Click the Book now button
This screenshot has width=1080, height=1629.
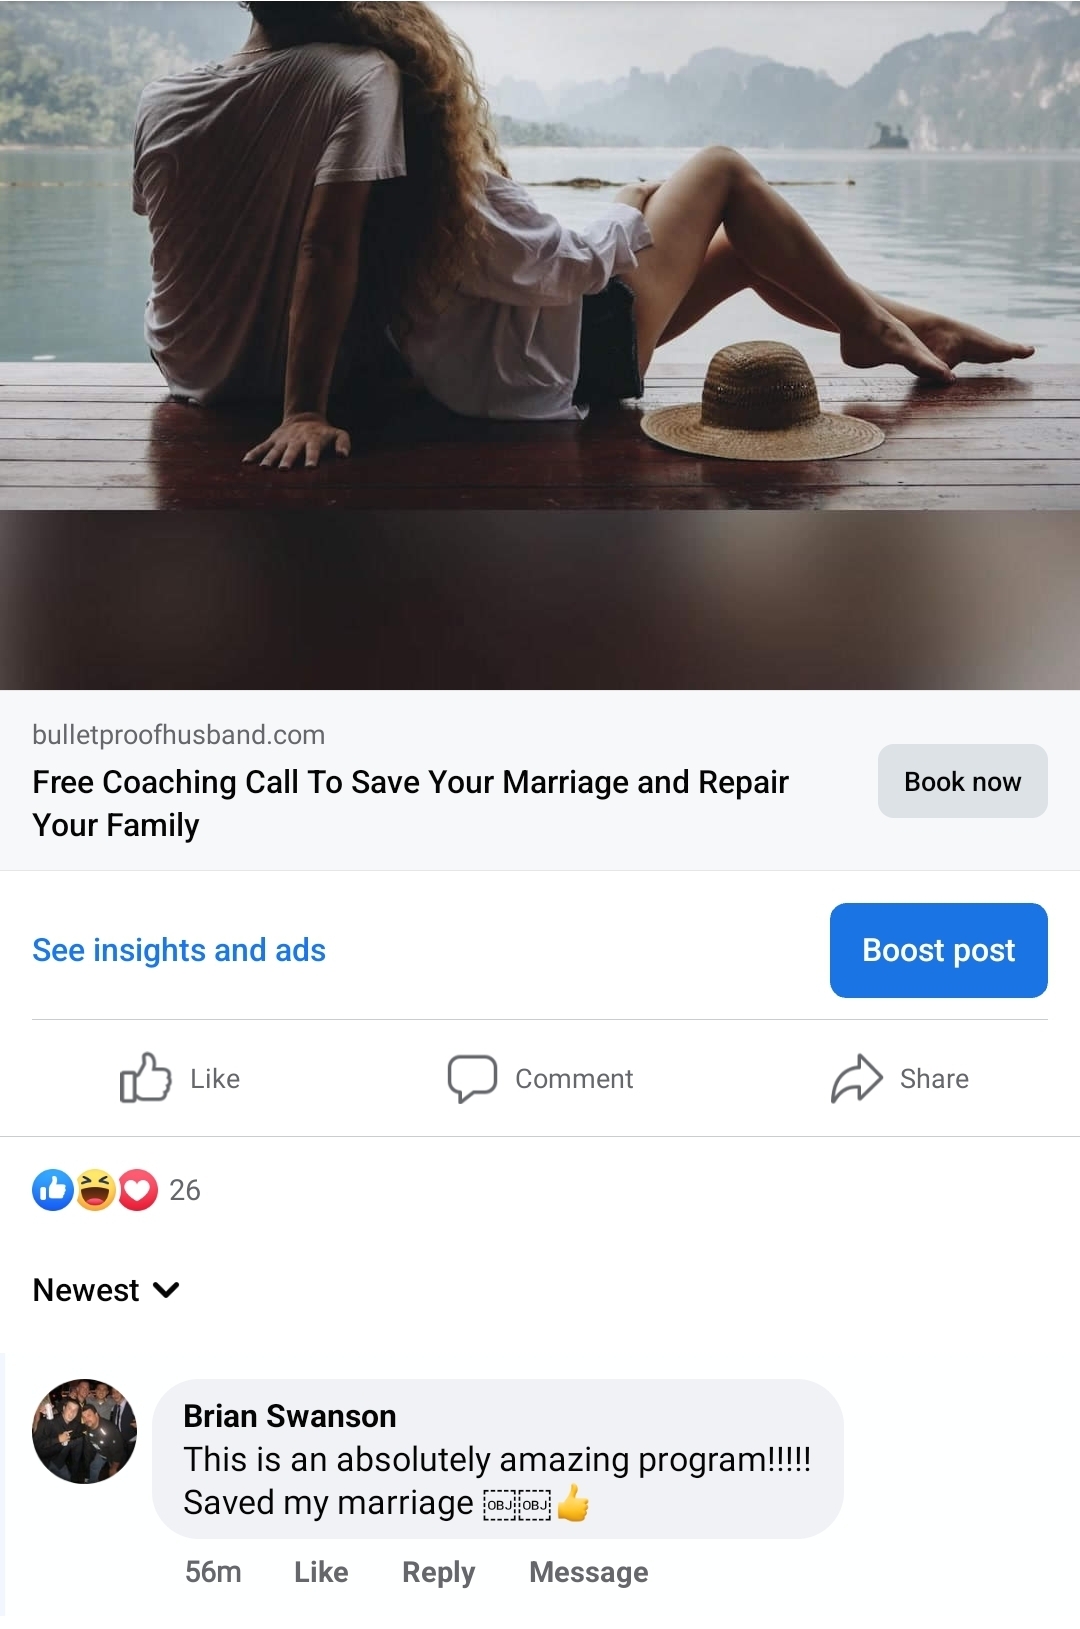[x=962, y=781]
